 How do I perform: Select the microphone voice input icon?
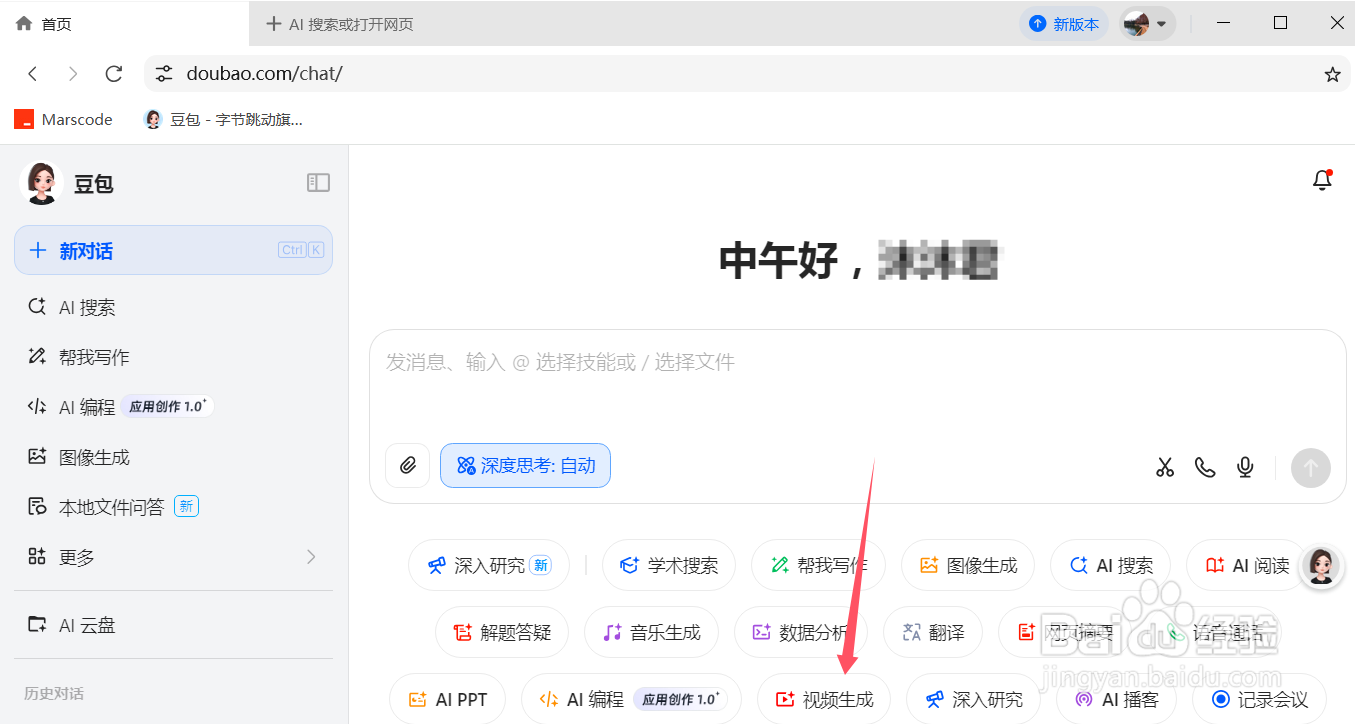(x=1245, y=466)
